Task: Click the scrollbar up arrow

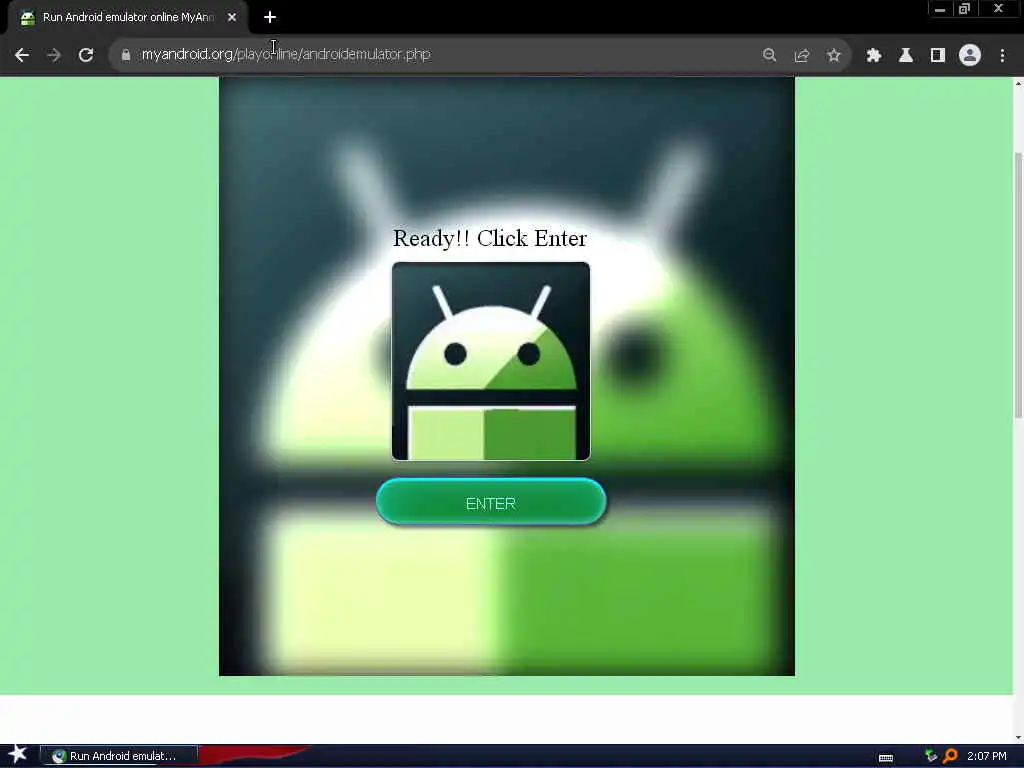Action: coord(1018,83)
